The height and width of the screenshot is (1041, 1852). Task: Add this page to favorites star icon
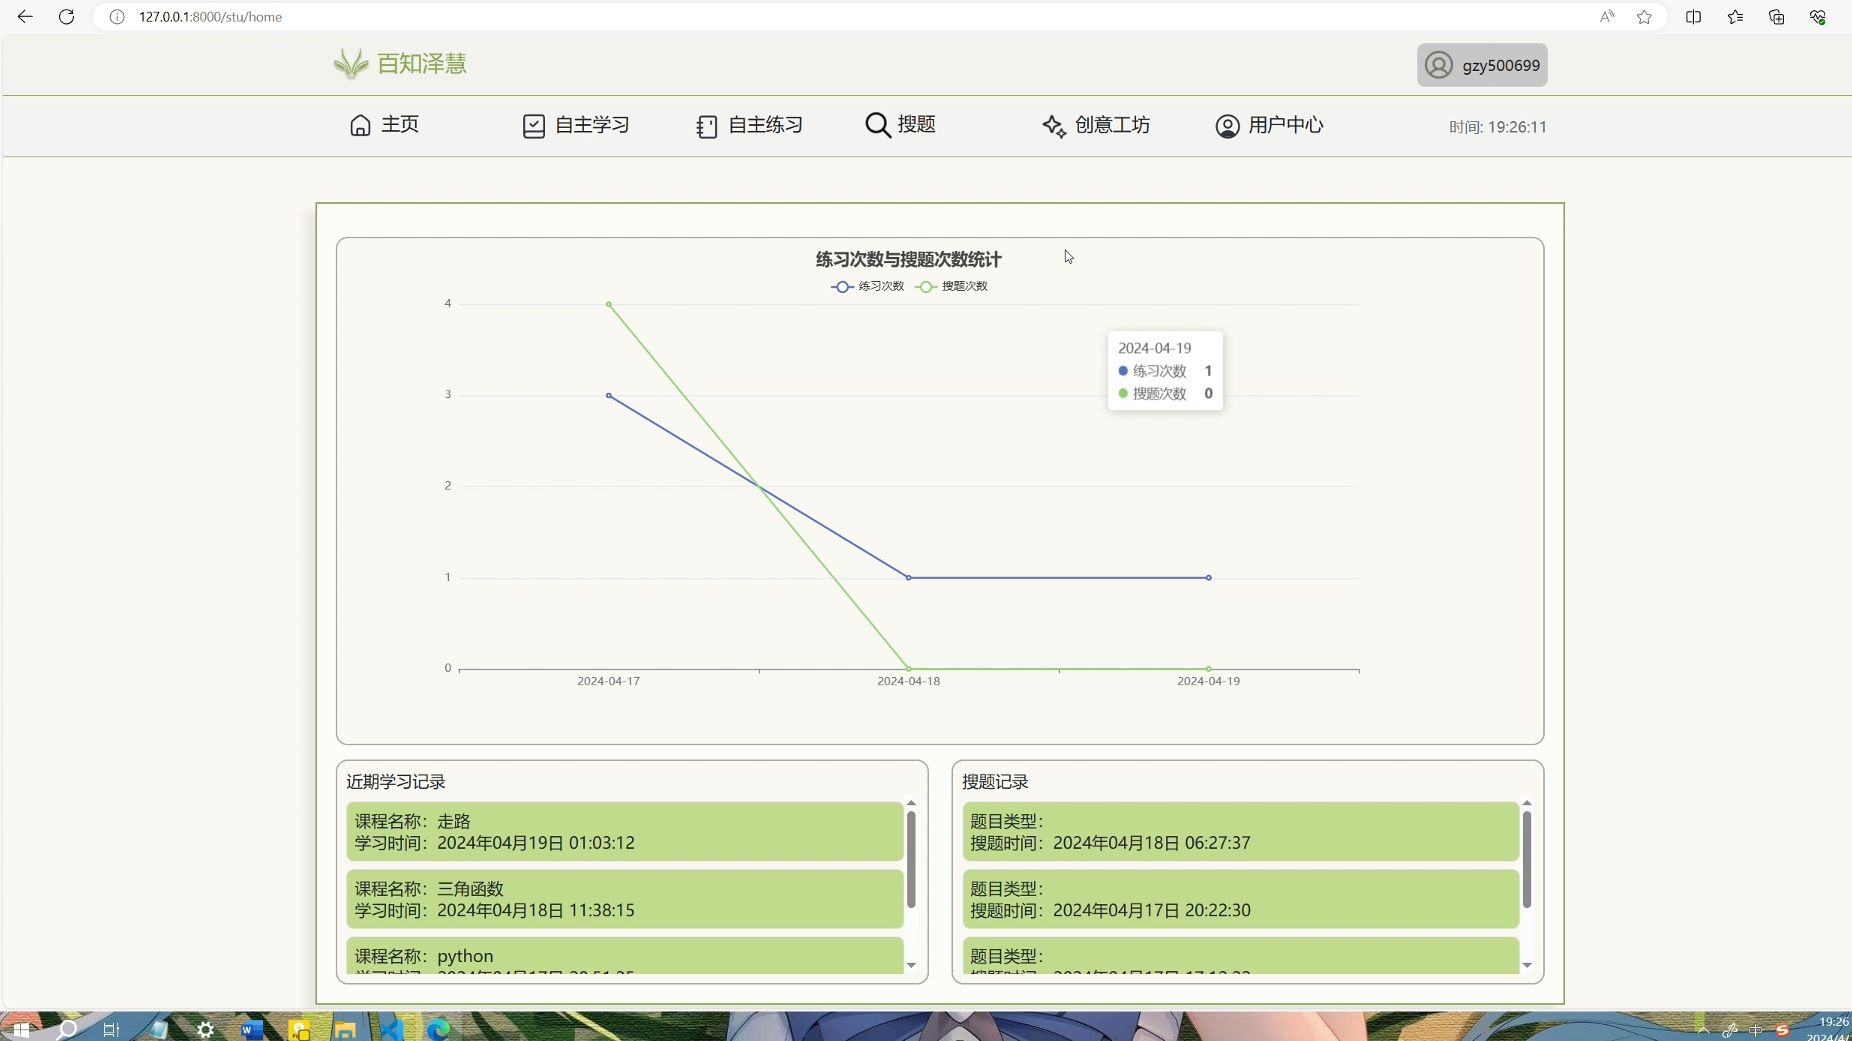click(1644, 17)
